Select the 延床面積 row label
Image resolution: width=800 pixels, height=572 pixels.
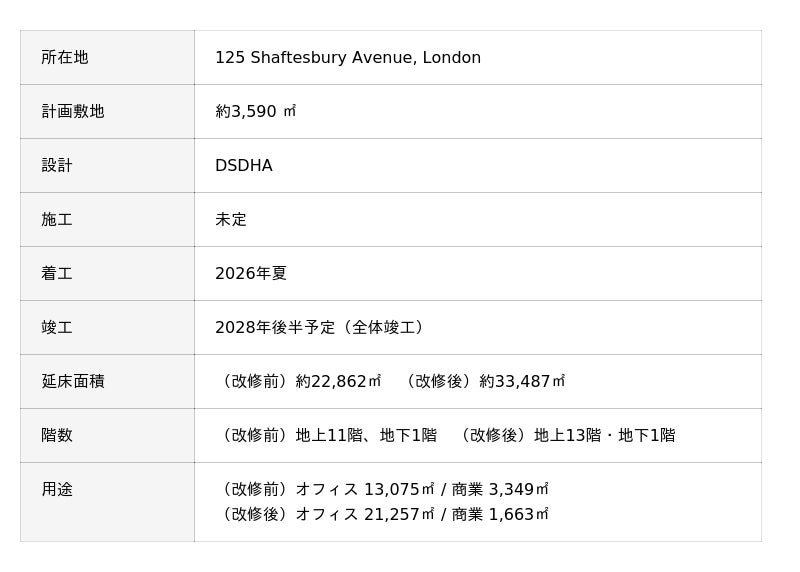coord(73,382)
